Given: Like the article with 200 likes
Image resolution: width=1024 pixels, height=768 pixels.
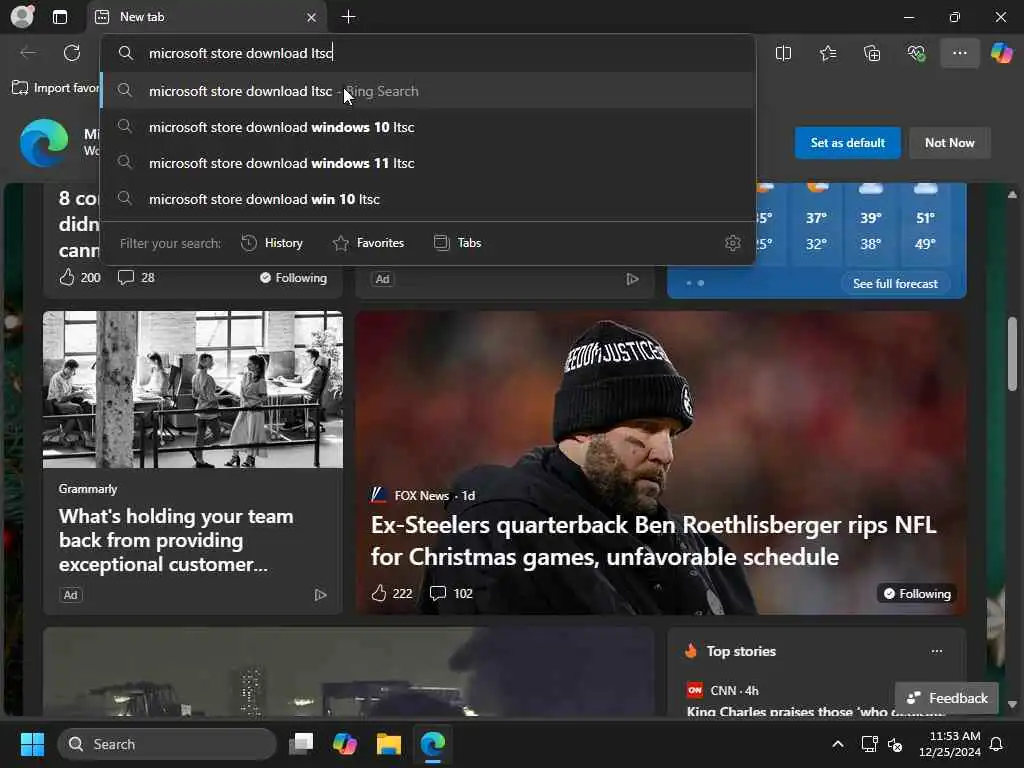Looking at the screenshot, I should [x=80, y=278].
